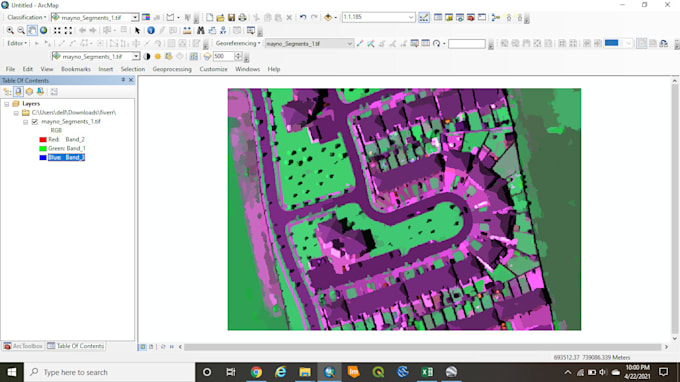Choose the Select Elements arrow tool
Screen dimensions: 680x382
click(x=137, y=30)
